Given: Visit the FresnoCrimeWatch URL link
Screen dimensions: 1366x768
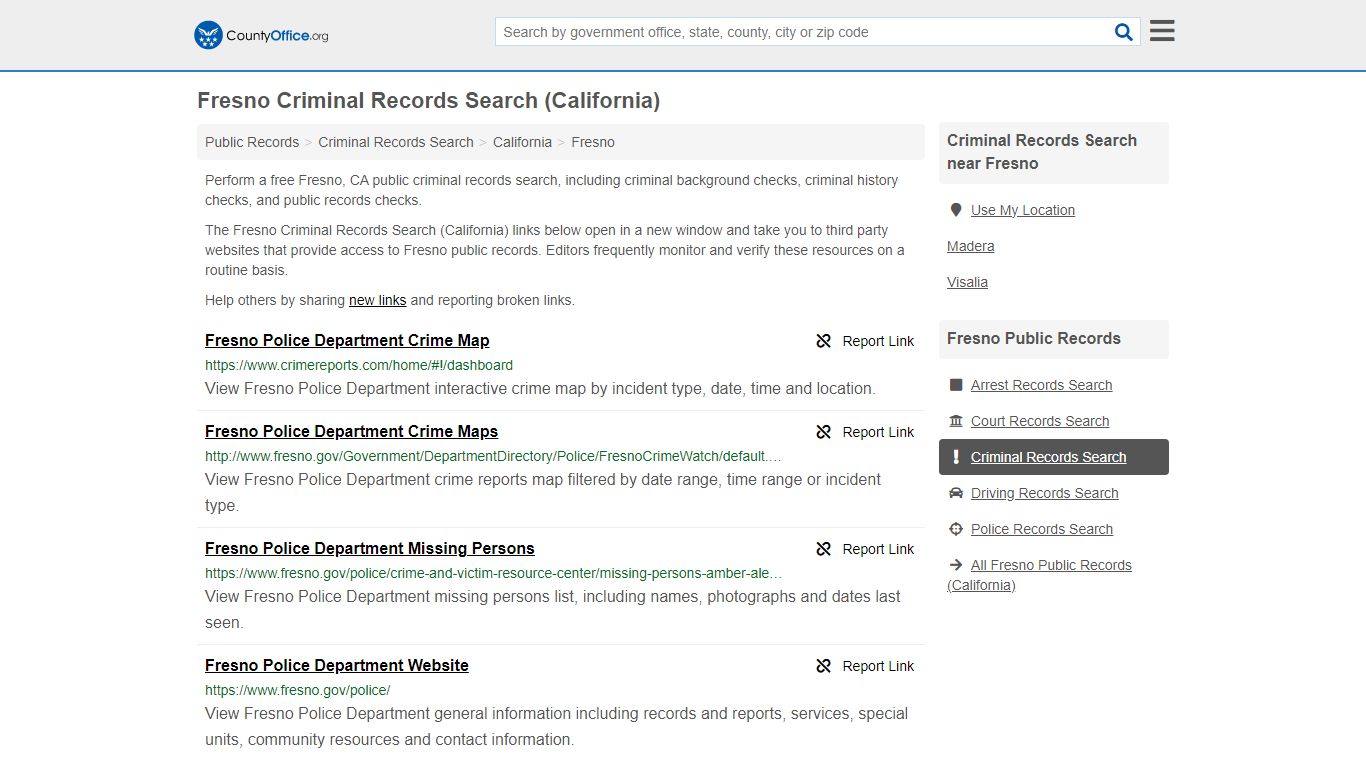Looking at the screenshot, I should pos(494,456).
